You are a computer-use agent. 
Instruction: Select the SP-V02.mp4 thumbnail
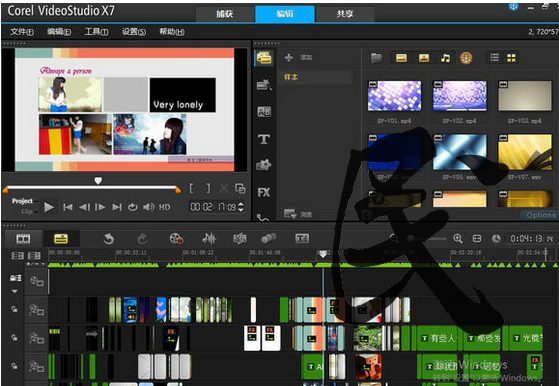(x=460, y=96)
